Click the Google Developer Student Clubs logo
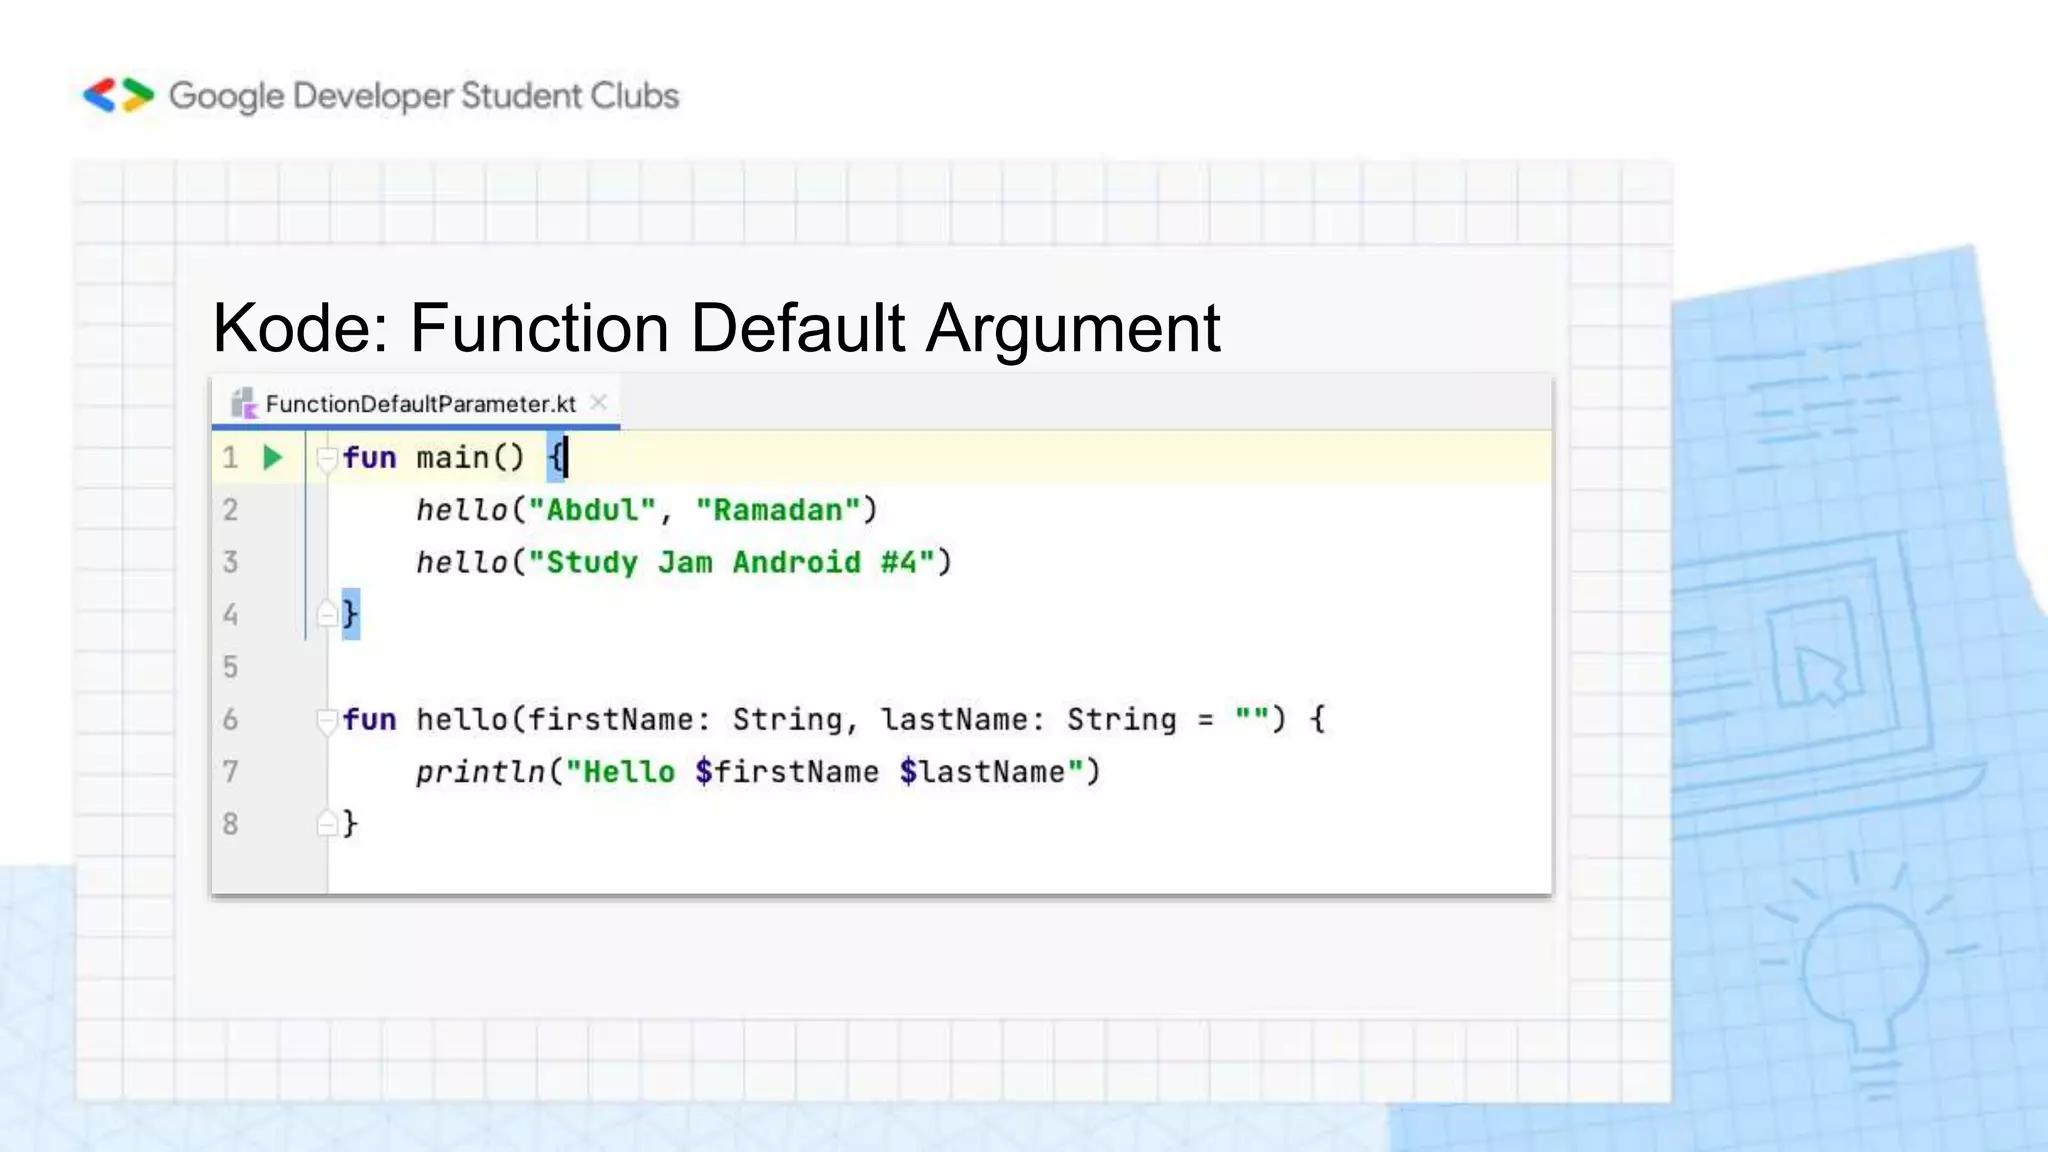2048x1152 pixels. [x=119, y=95]
